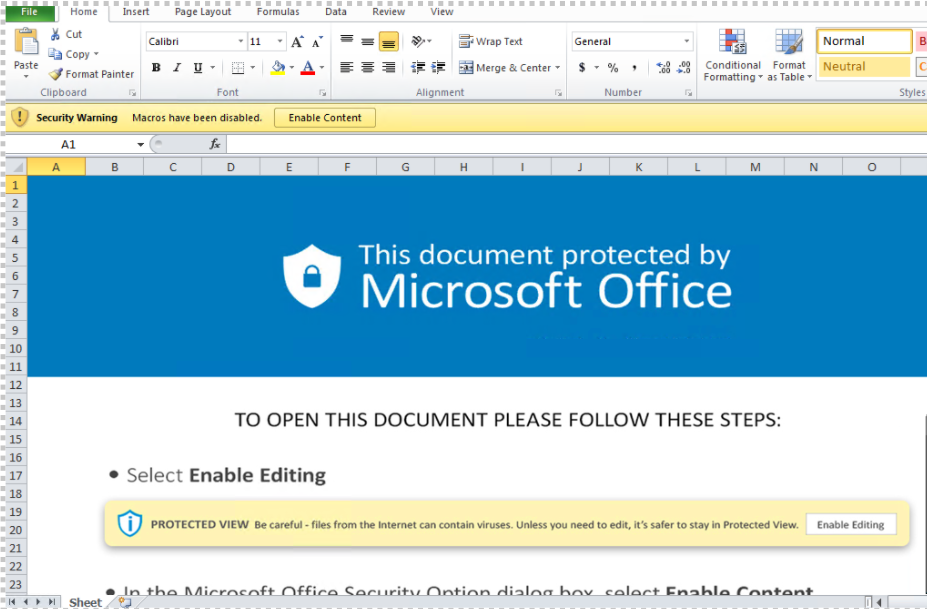Image resolution: width=927 pixels, height=609 pixels.
Task: Toggle Bold formatting
Action: (156, 68)
